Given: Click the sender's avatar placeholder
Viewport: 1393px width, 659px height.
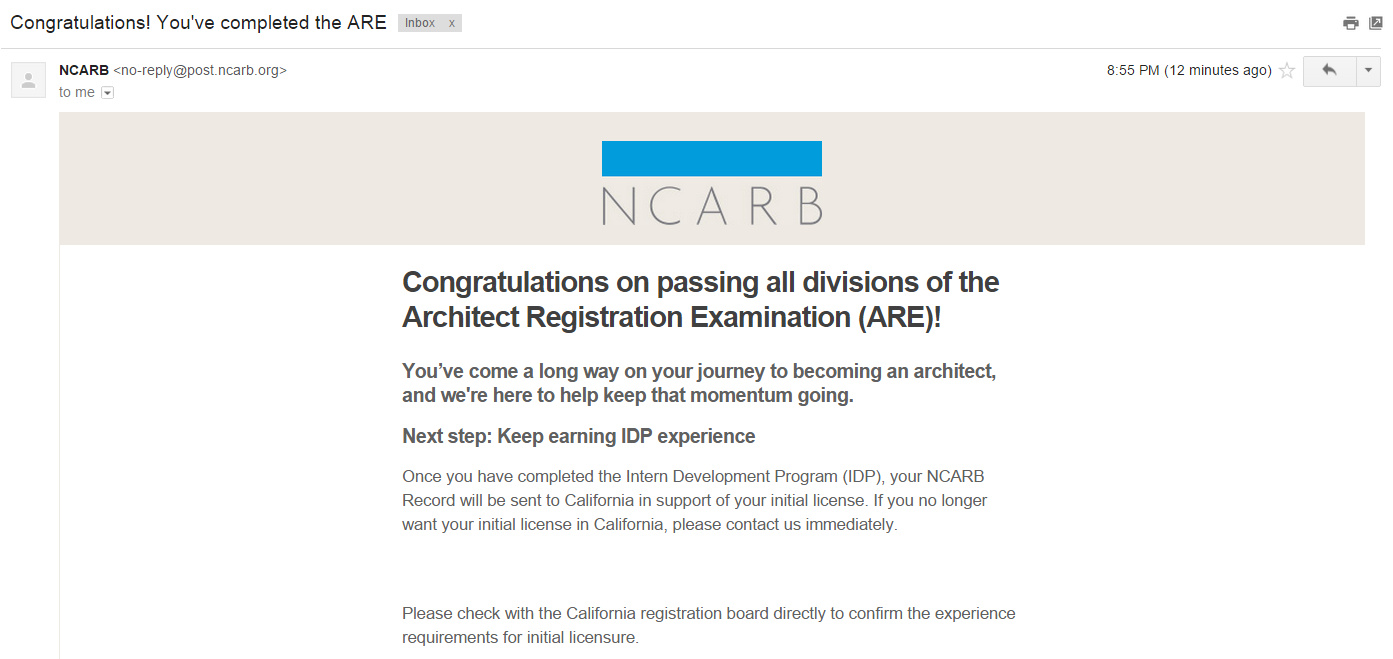Looking at the screenshot, I should 28,80.
